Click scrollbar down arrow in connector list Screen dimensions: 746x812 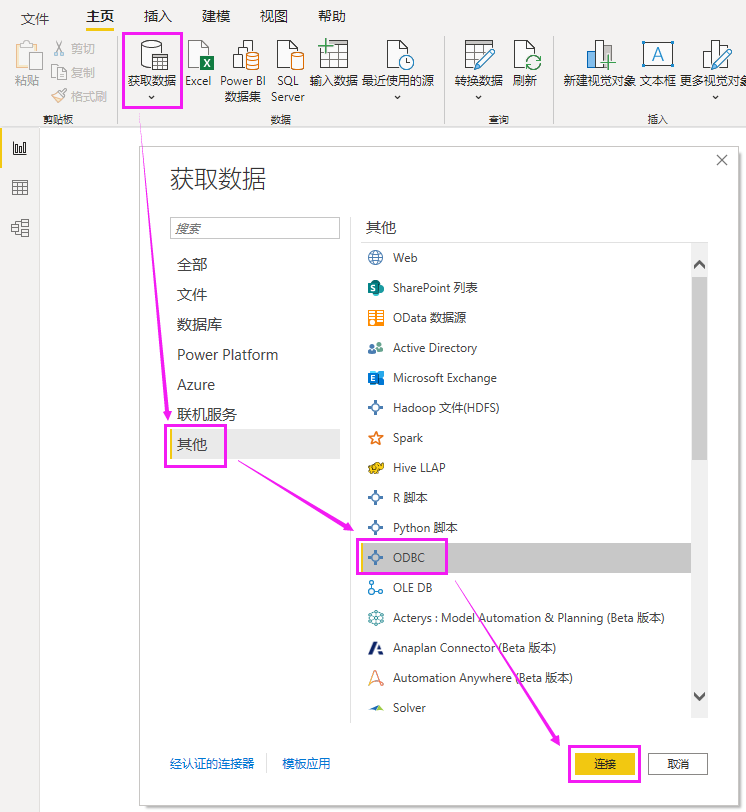click(699, 697)
